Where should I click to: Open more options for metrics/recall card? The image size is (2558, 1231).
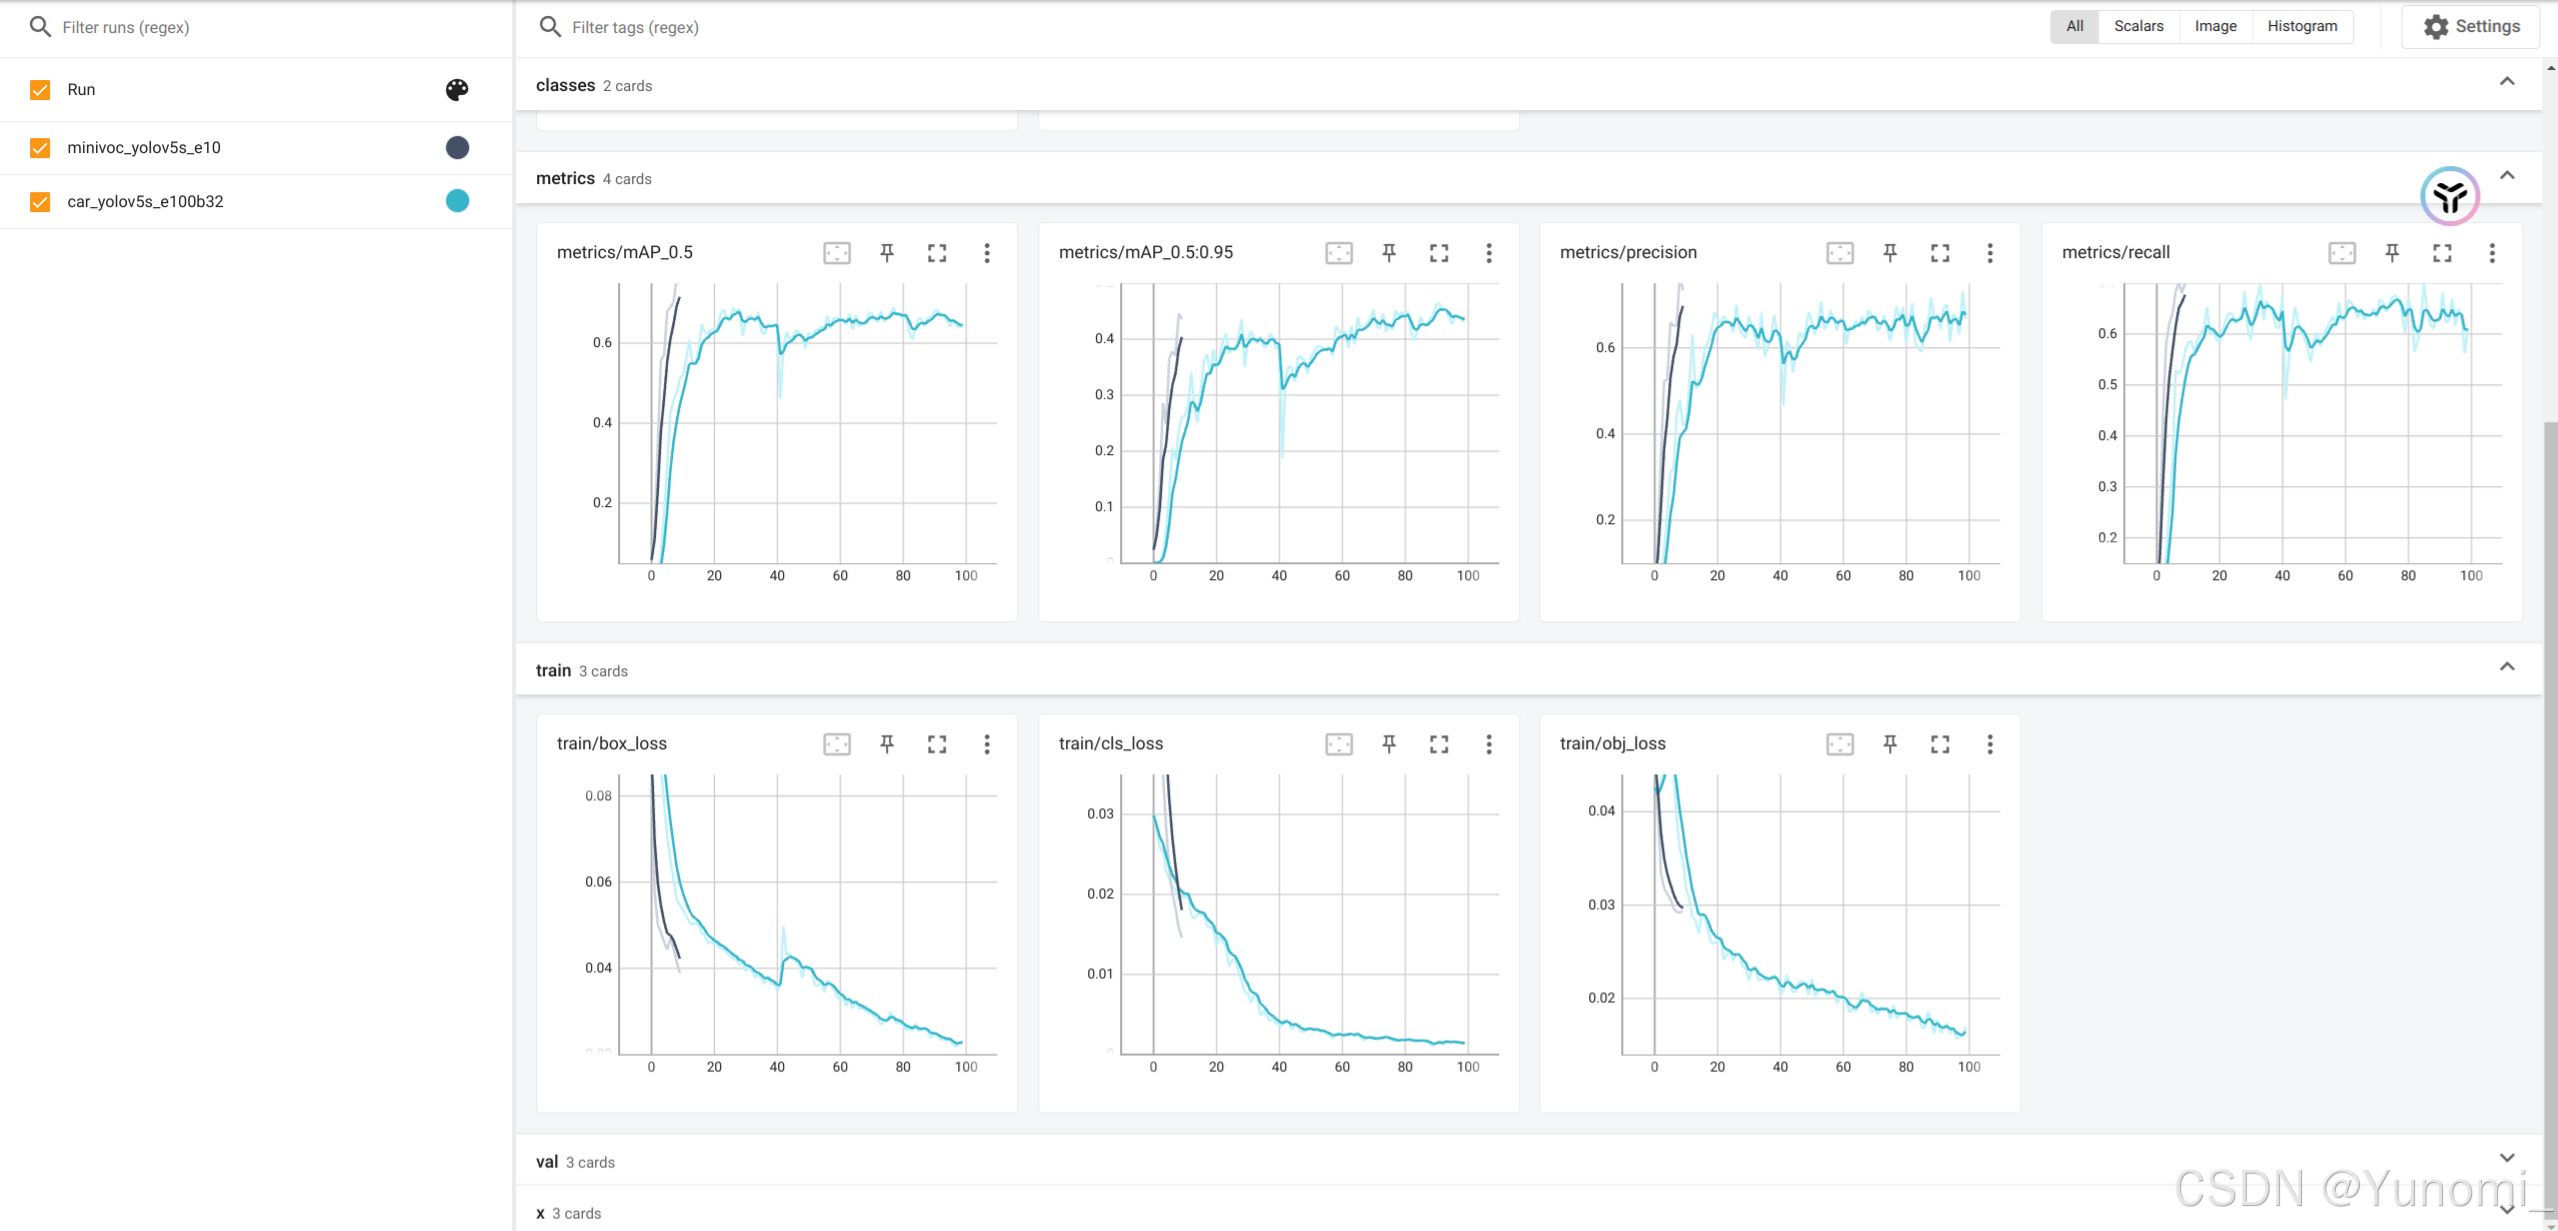point(2491,253)
